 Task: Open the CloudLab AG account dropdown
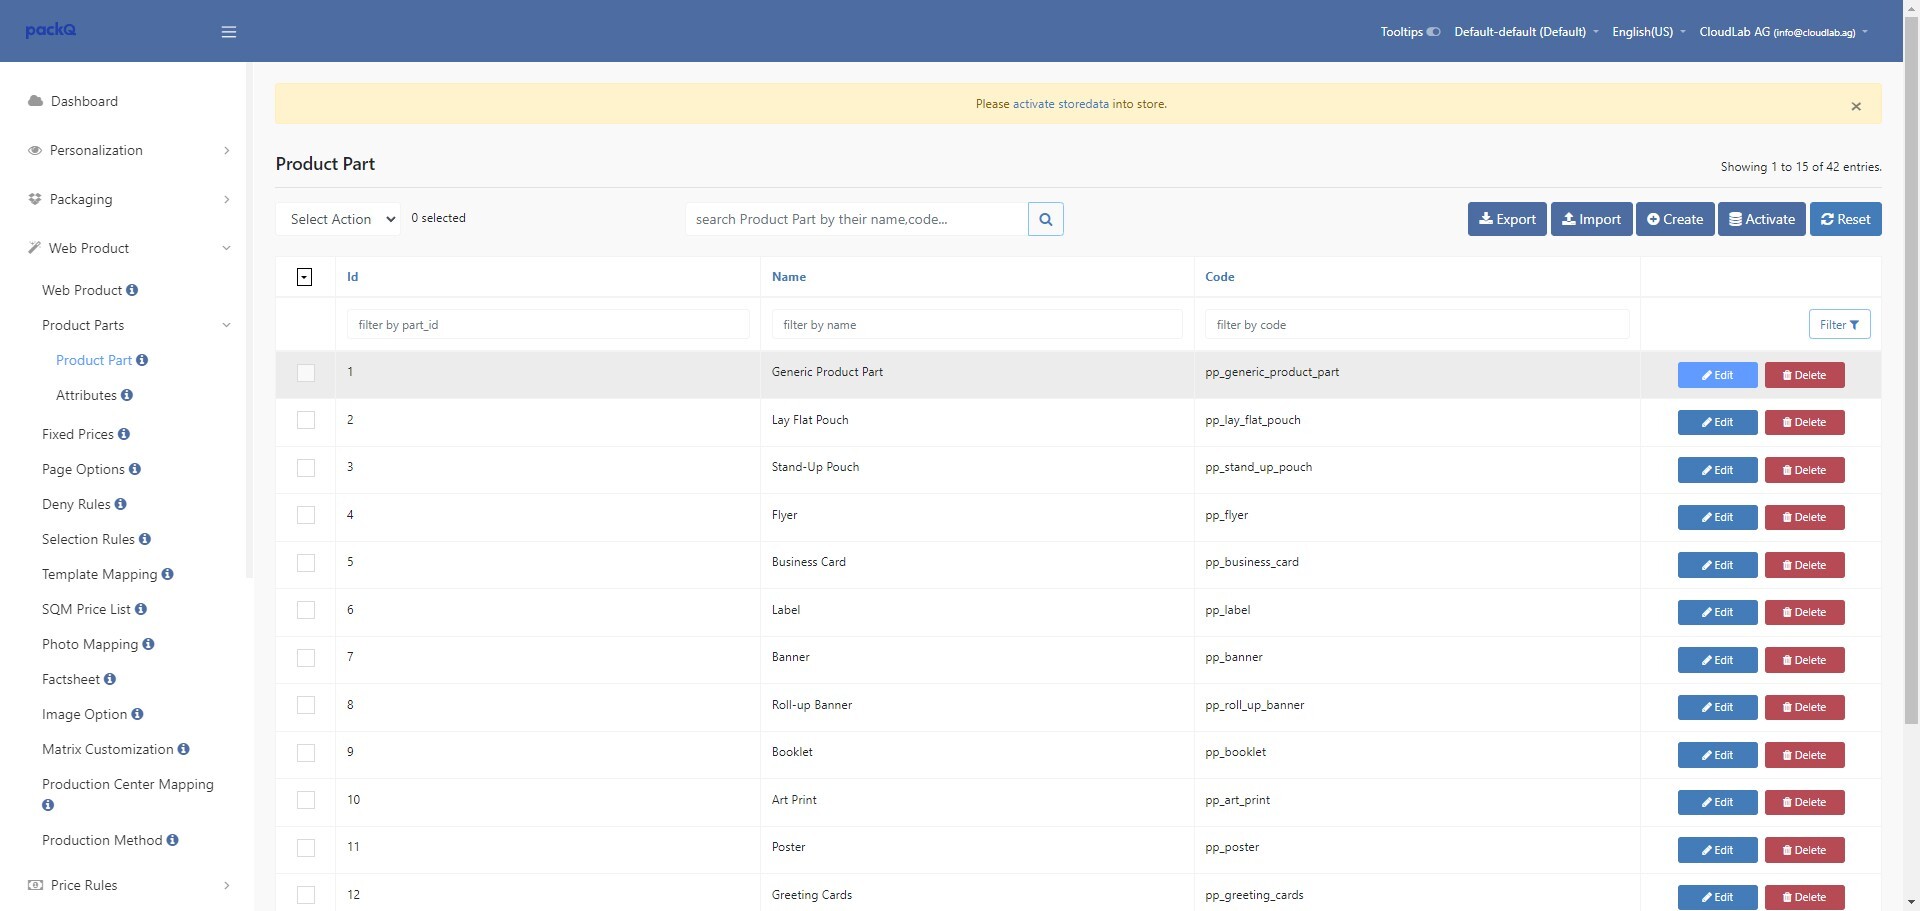(1783, 32)
